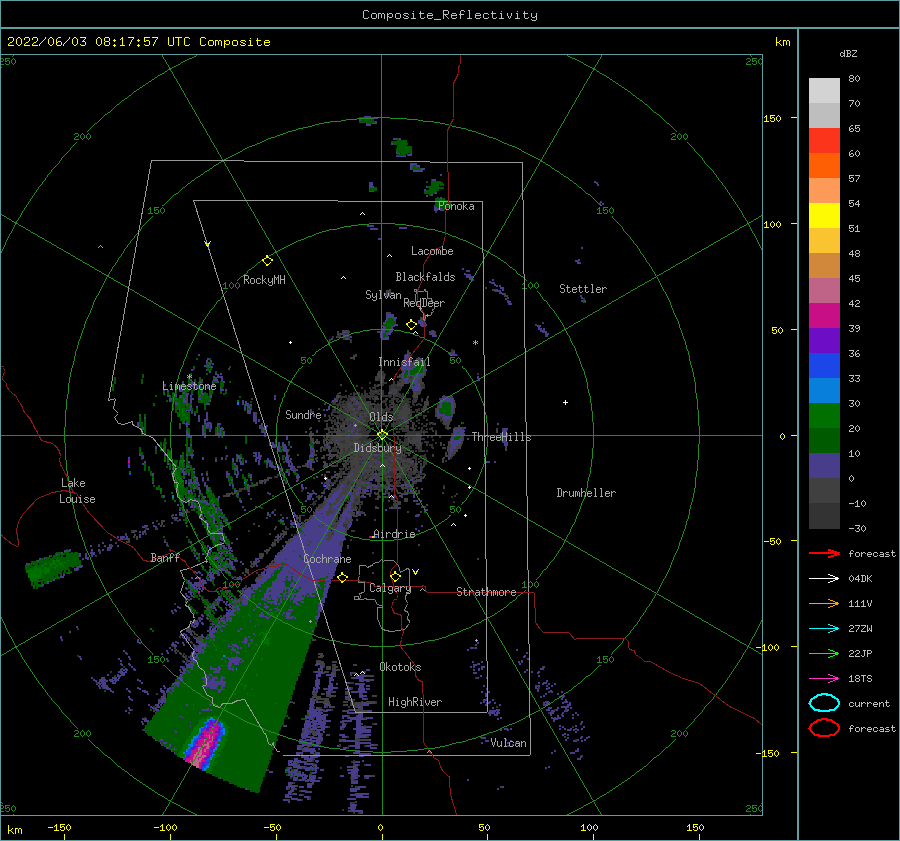
Task: Select the light gray 70–80 dBZ swatch
Action: click(824, 91)
